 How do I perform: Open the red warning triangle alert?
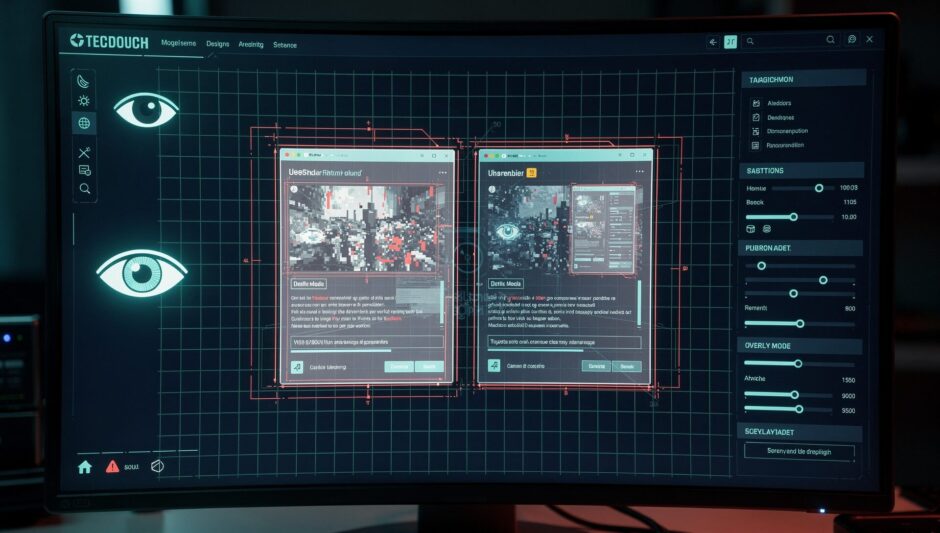(x=113, y=466)
